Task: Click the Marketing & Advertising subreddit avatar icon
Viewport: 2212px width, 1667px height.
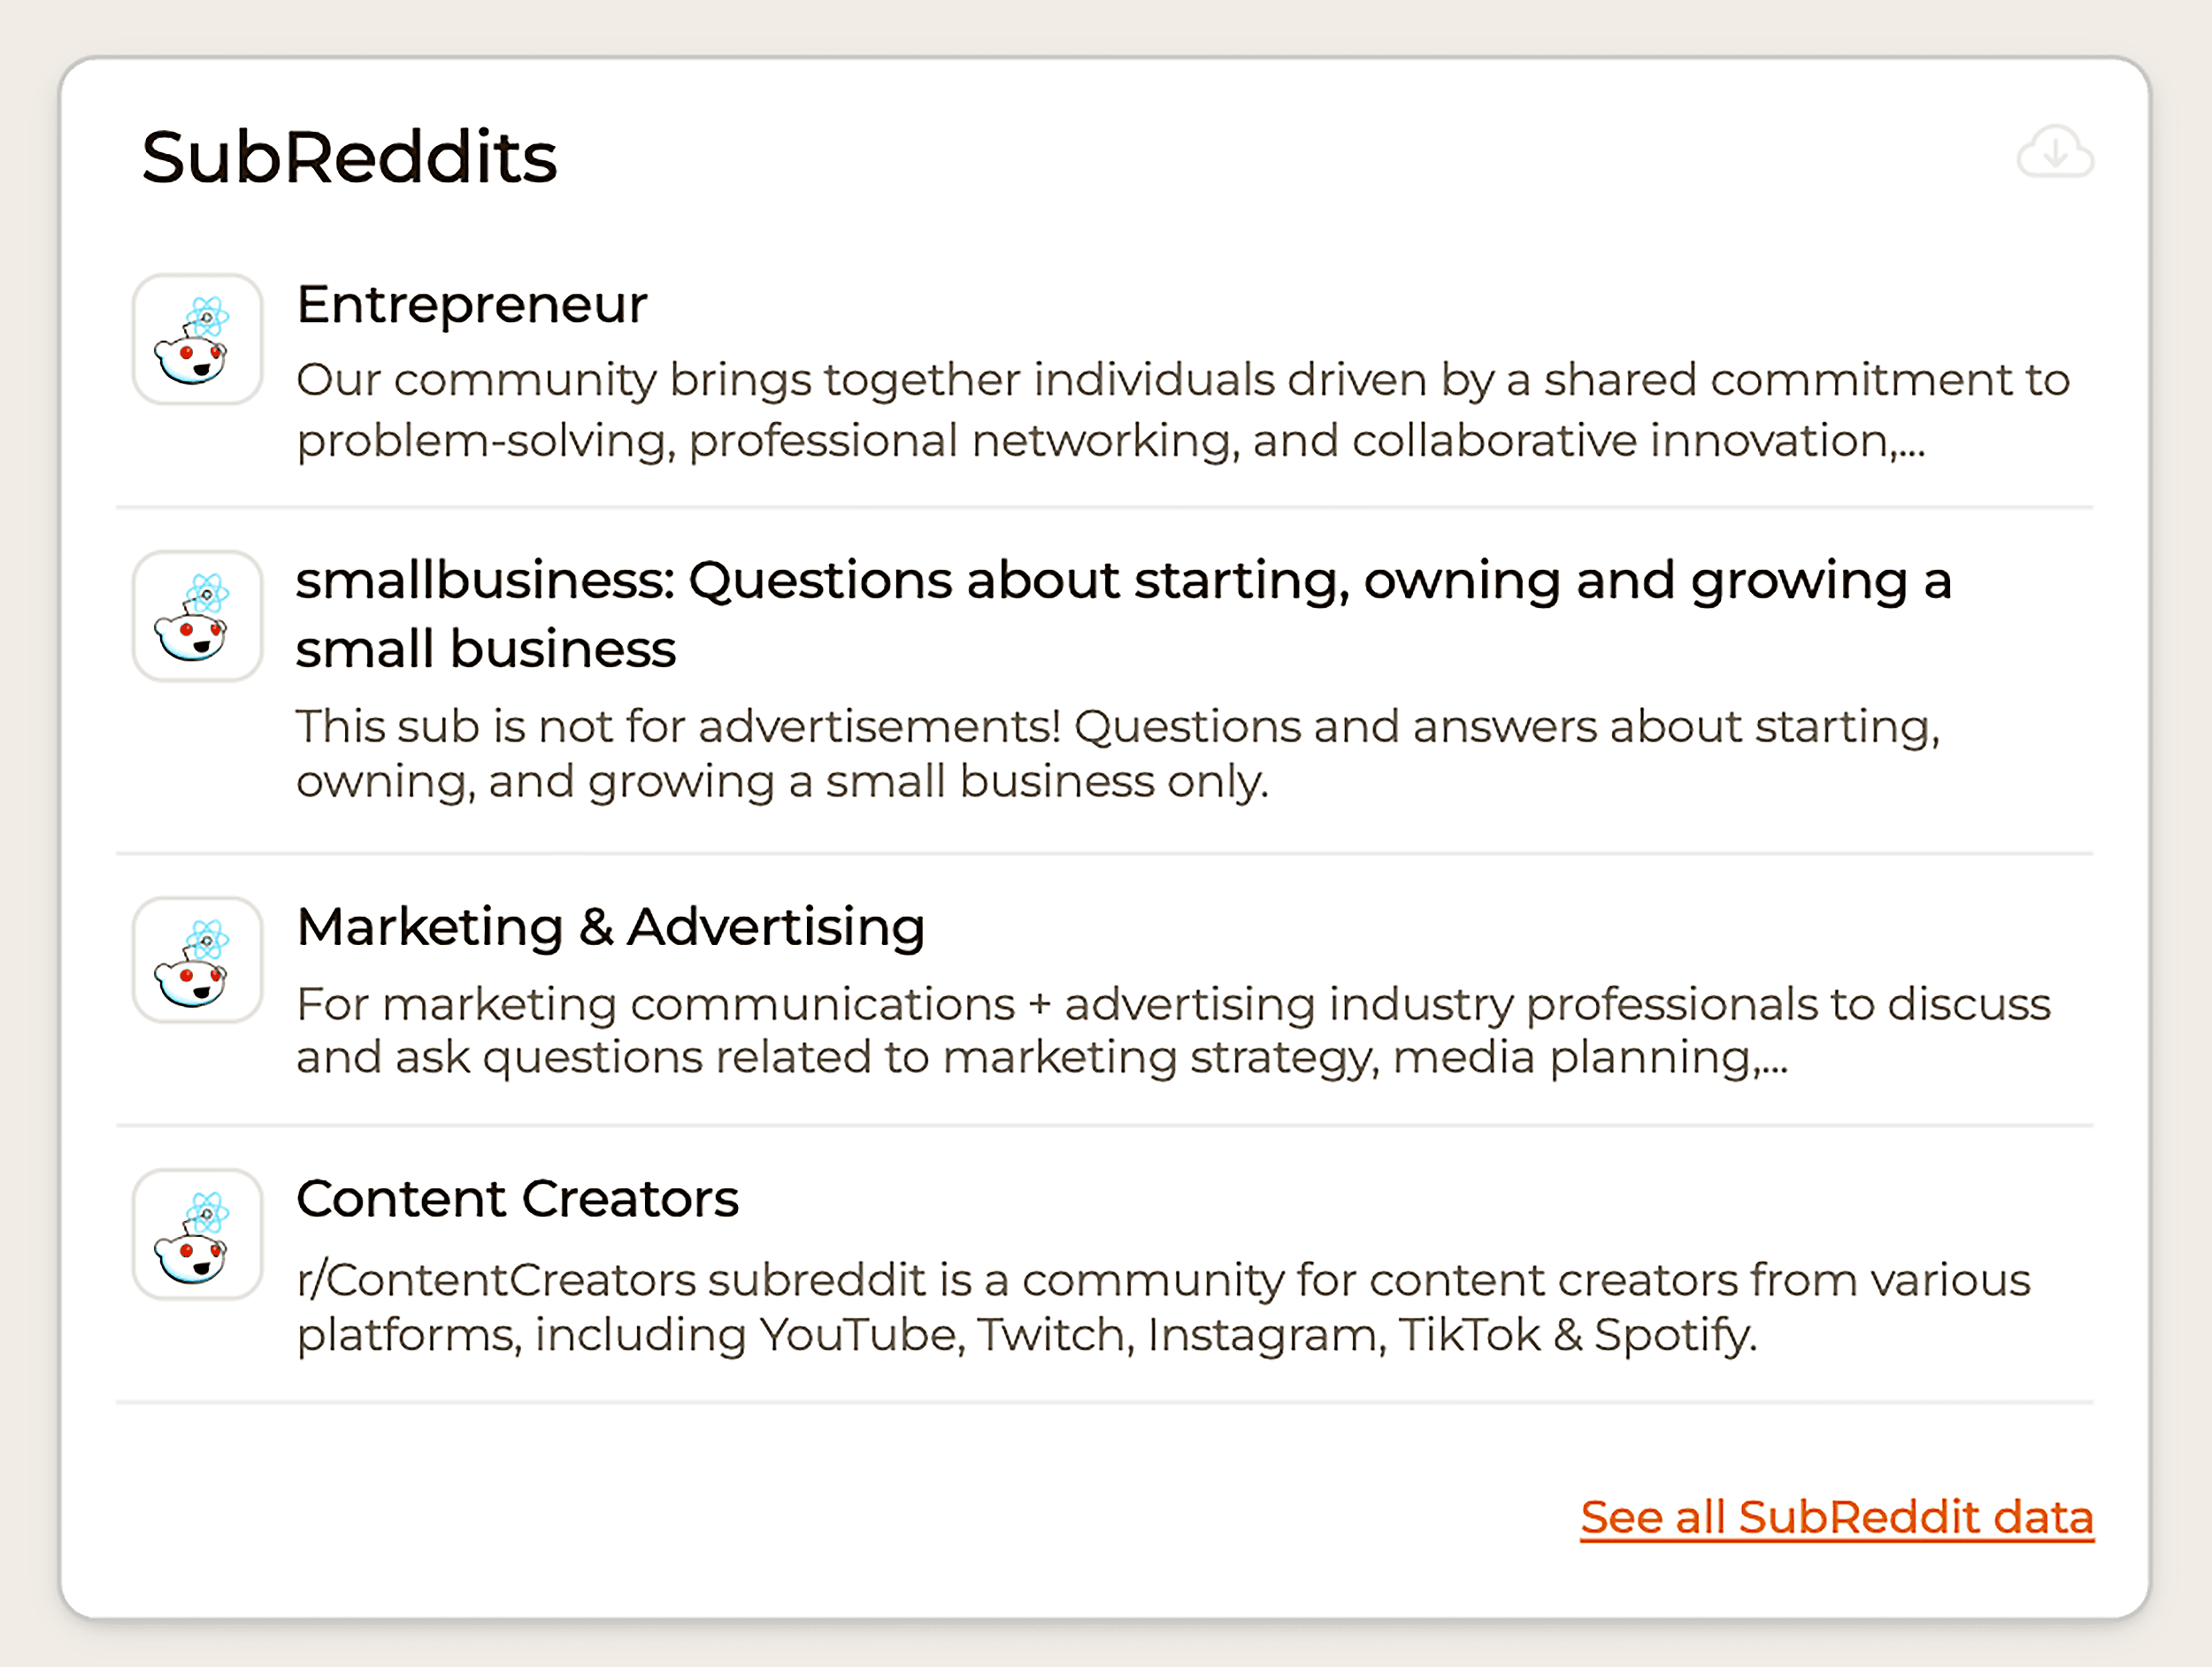Action: click(197, 961)
